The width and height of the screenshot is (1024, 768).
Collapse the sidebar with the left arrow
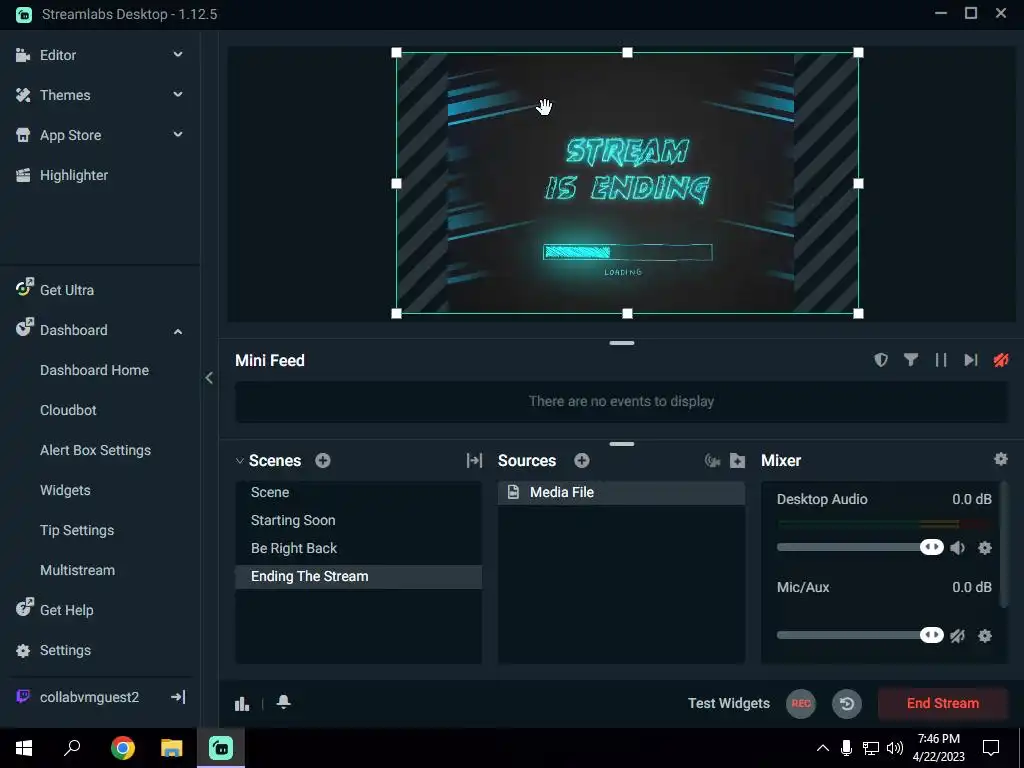209,377
